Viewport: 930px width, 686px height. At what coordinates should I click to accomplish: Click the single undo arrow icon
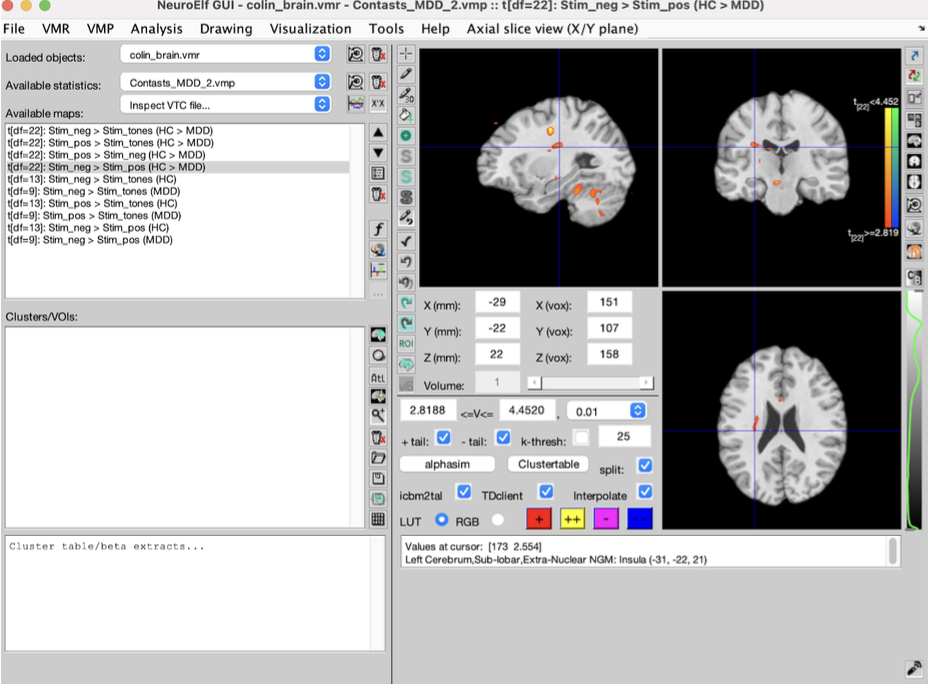pos(406,261)
